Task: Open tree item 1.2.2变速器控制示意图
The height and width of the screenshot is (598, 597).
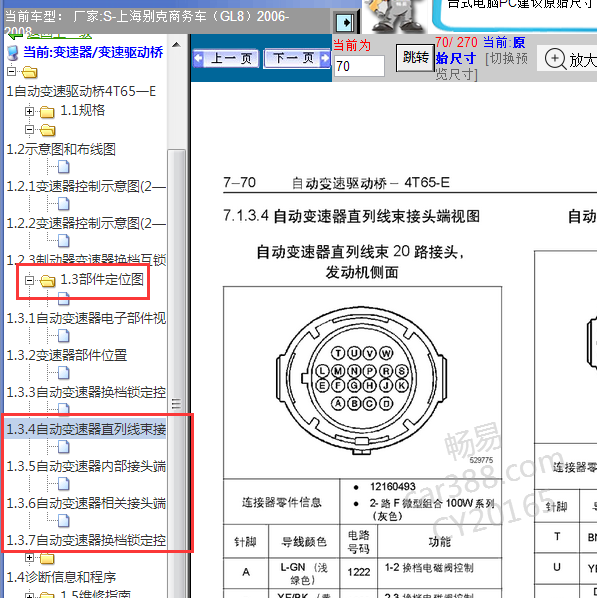Action: pyautogui.click(x=86, y=223)
